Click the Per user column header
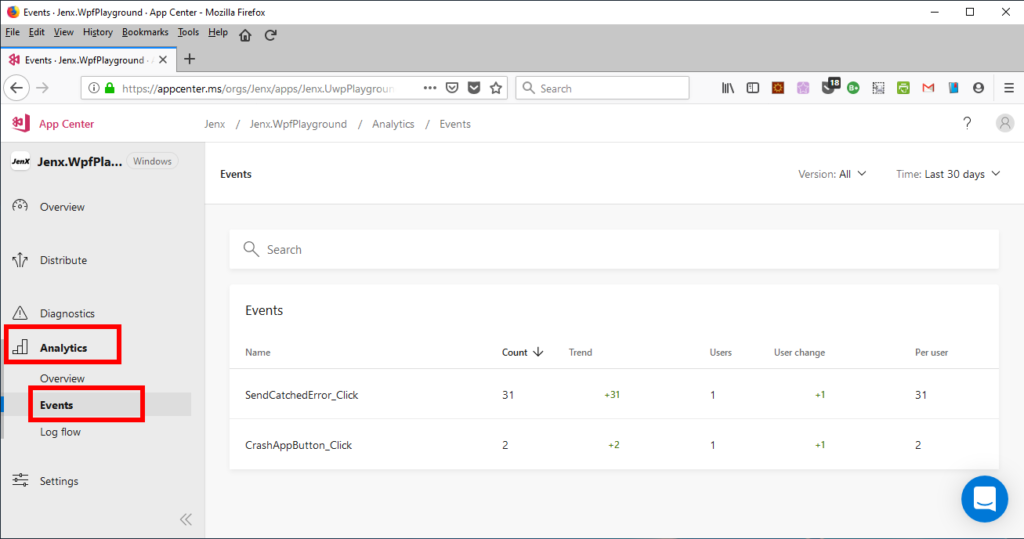 [x=931, y=352]
